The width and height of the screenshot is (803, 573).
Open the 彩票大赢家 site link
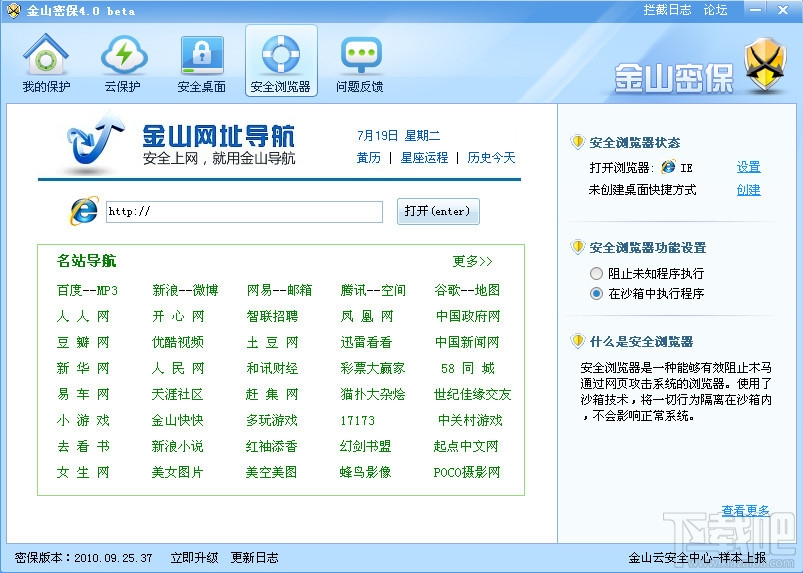[373, 368]
